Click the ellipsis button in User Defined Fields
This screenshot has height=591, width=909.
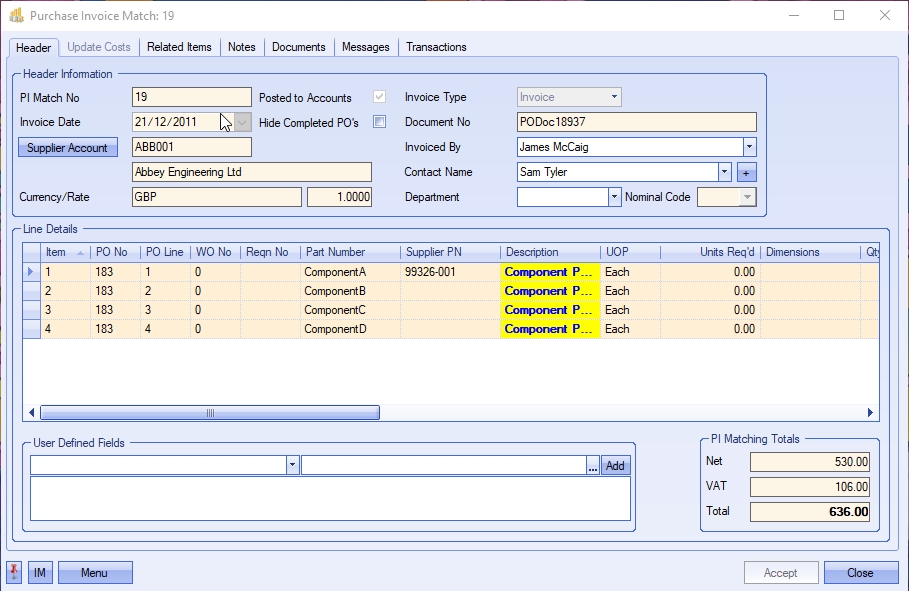pyautogui.click(x=592, y=465)
